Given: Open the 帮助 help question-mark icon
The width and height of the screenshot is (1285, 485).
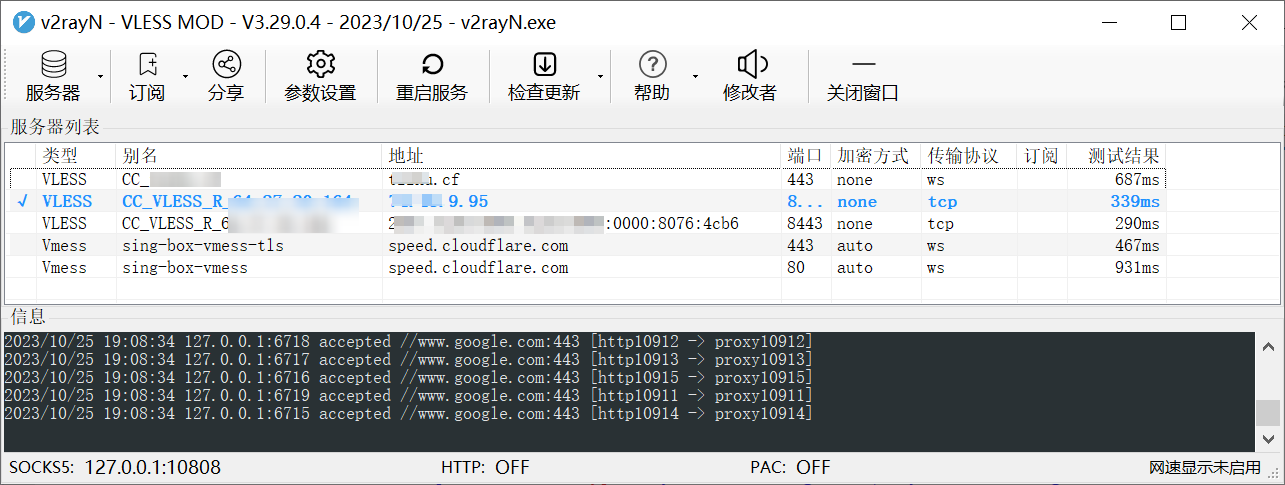Looking at the screenshot, I should pyautogui.click(x=652, y=66).
